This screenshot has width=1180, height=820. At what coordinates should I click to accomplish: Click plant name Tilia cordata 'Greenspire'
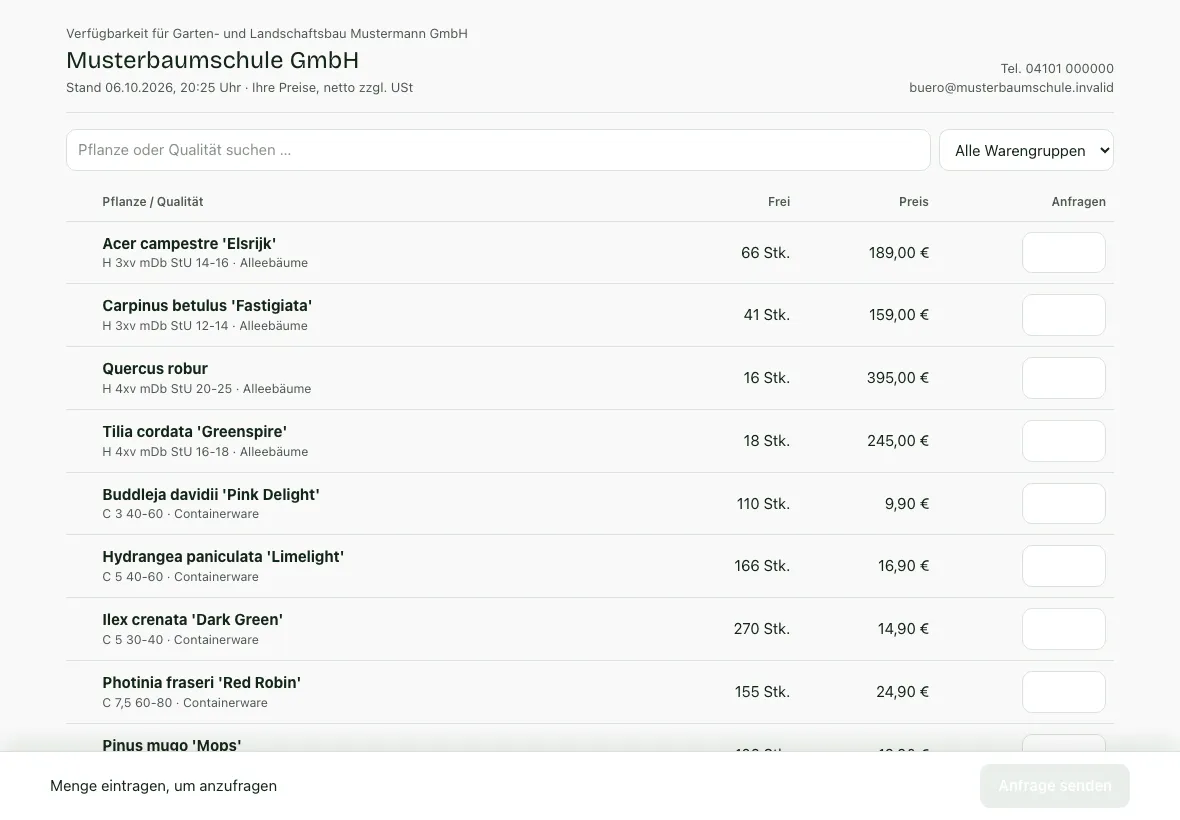pyautogui.click(x=194, y=432)
